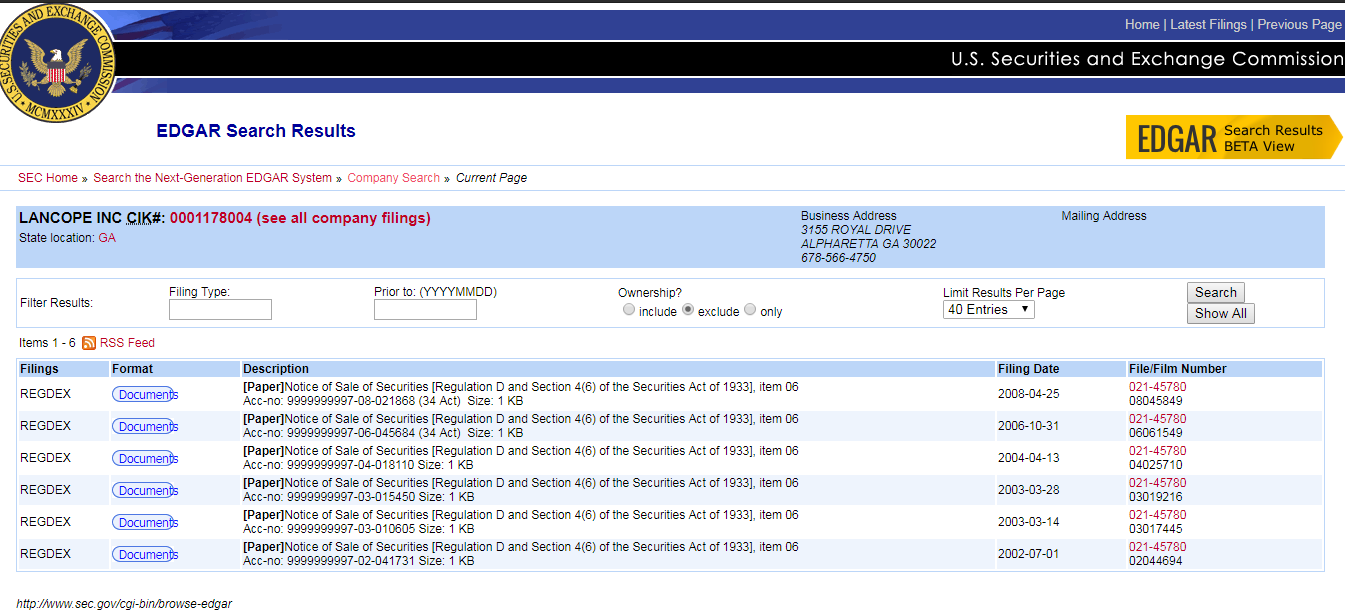
Task: Click the LANCOPE INC company name
Action: tap(70, 218)
